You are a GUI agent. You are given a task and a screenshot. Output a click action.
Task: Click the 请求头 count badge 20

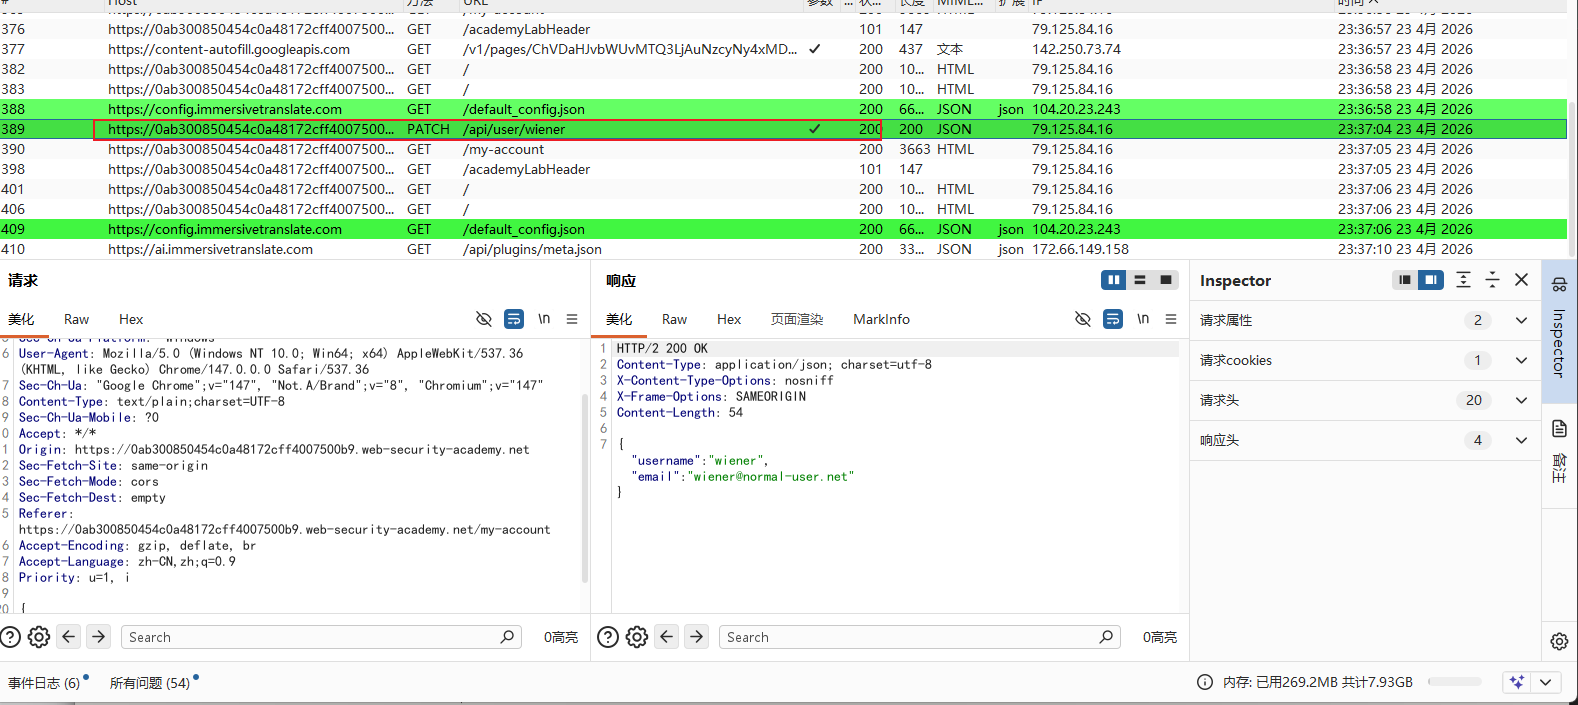[1474, 400]
